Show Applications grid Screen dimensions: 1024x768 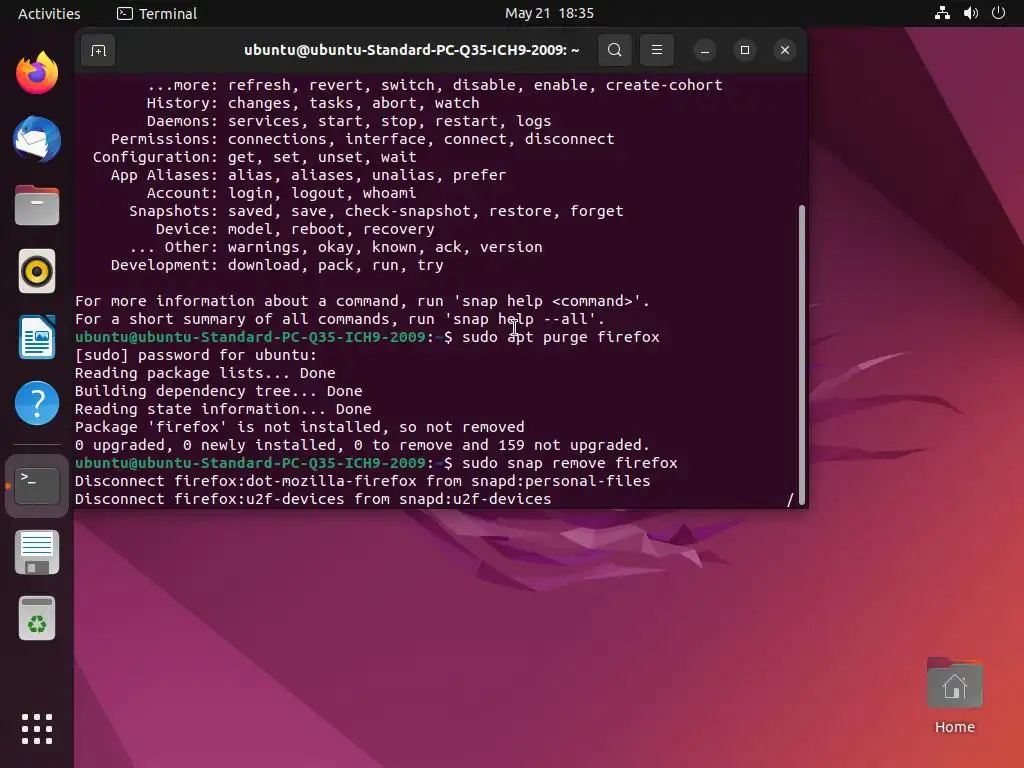point(37,729)
